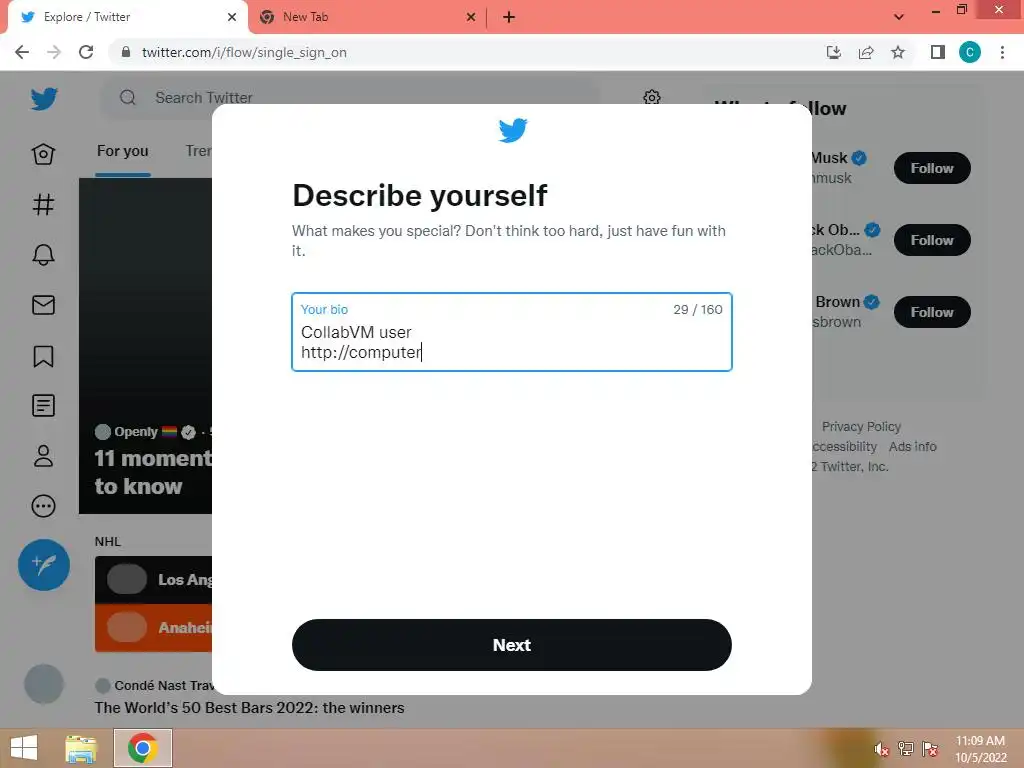Open the Windows Start button
The width and height of the screenshot is (1024, 768).
pyautogui.click(x=24, y=748)
